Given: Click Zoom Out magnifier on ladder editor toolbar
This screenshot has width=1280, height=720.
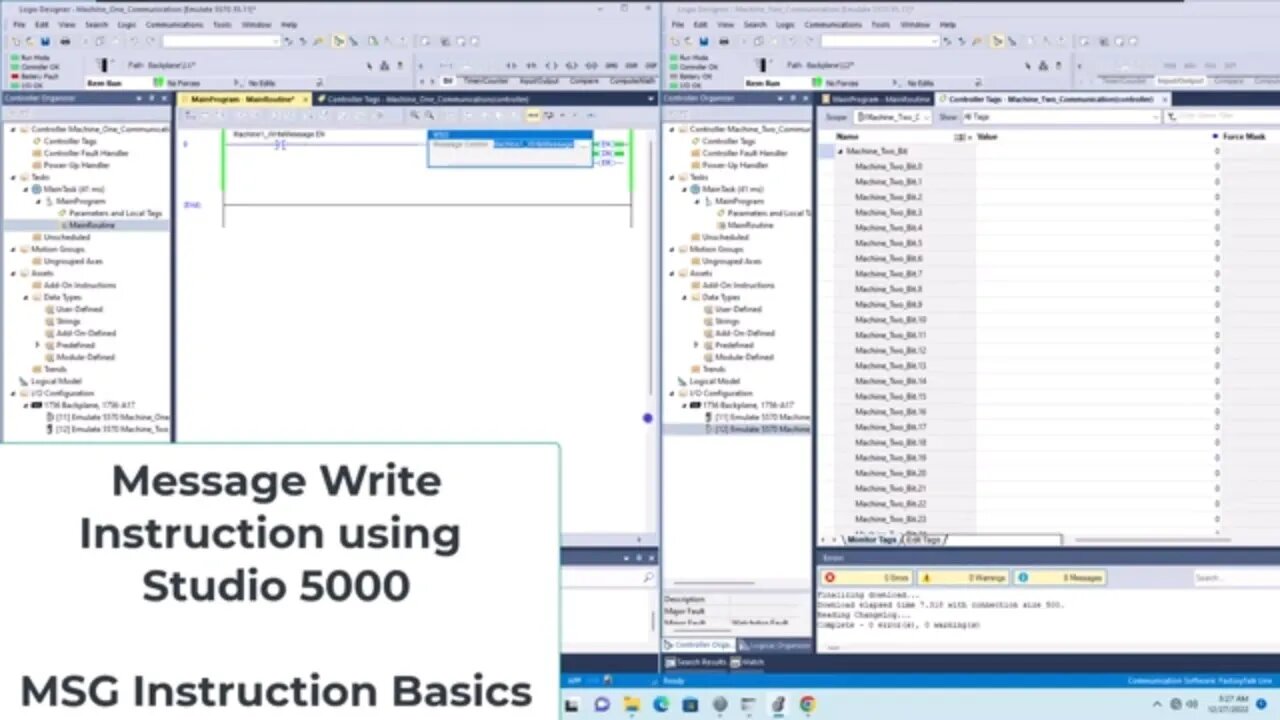Looking at the screenshot, I should (x=429, y=116).
